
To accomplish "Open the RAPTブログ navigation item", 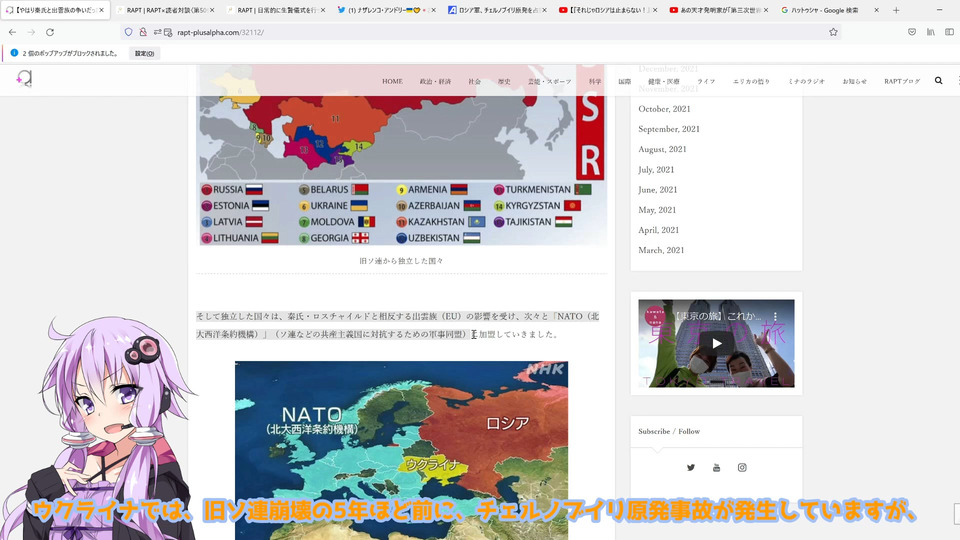I will 902,81.
